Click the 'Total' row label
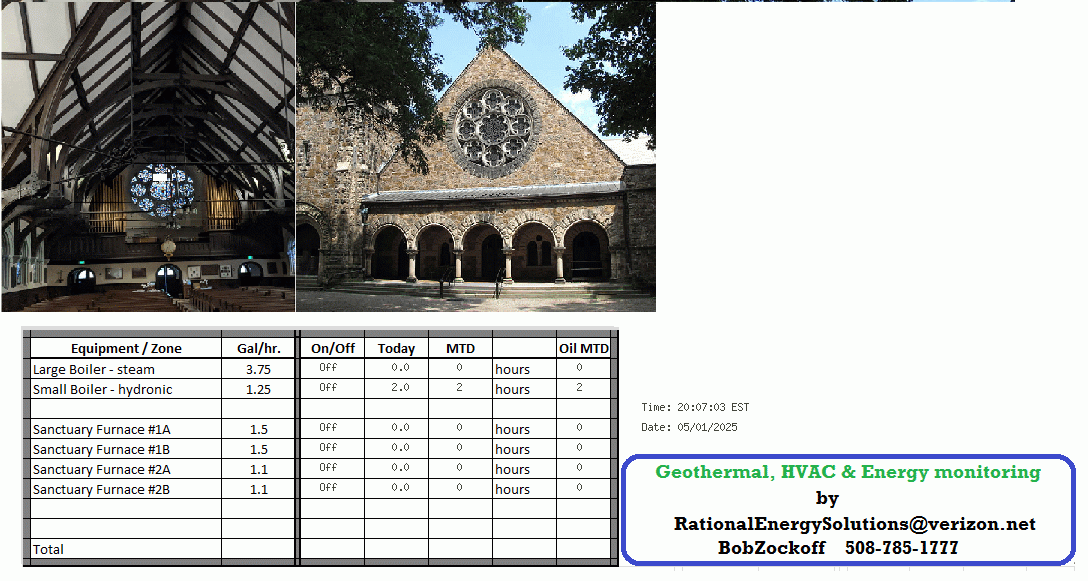The image size is (1088, 581). pos(48,550)
